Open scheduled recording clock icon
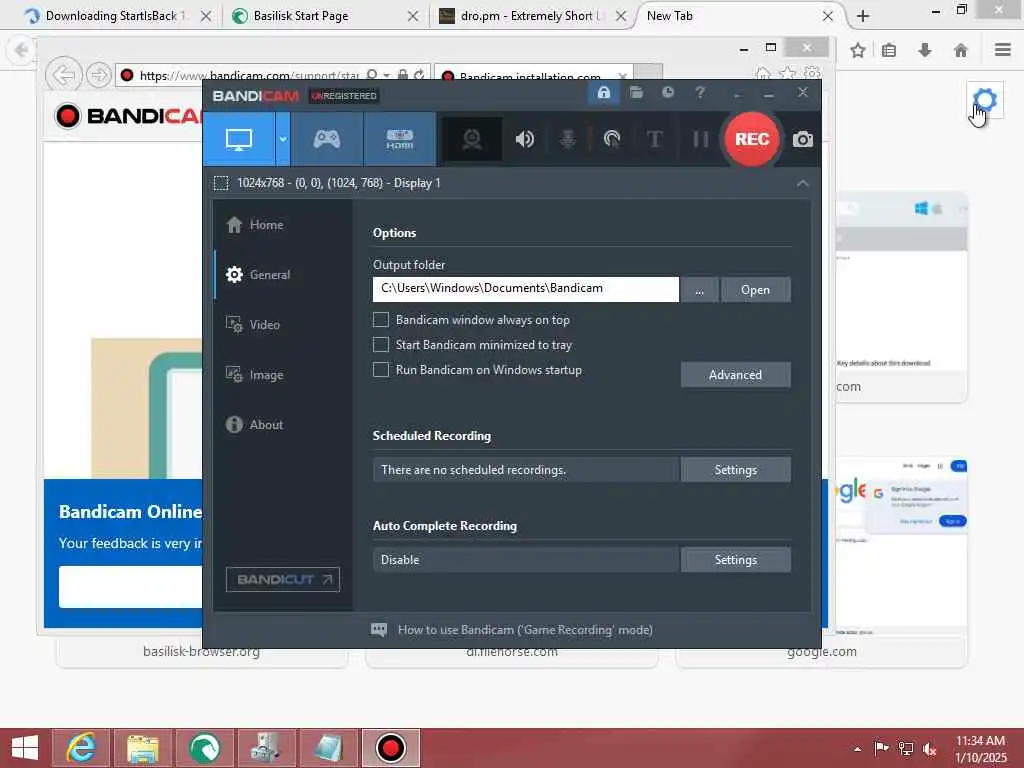Image resolution: width=1024 pixels, height=768 pixels. [667, 93]
